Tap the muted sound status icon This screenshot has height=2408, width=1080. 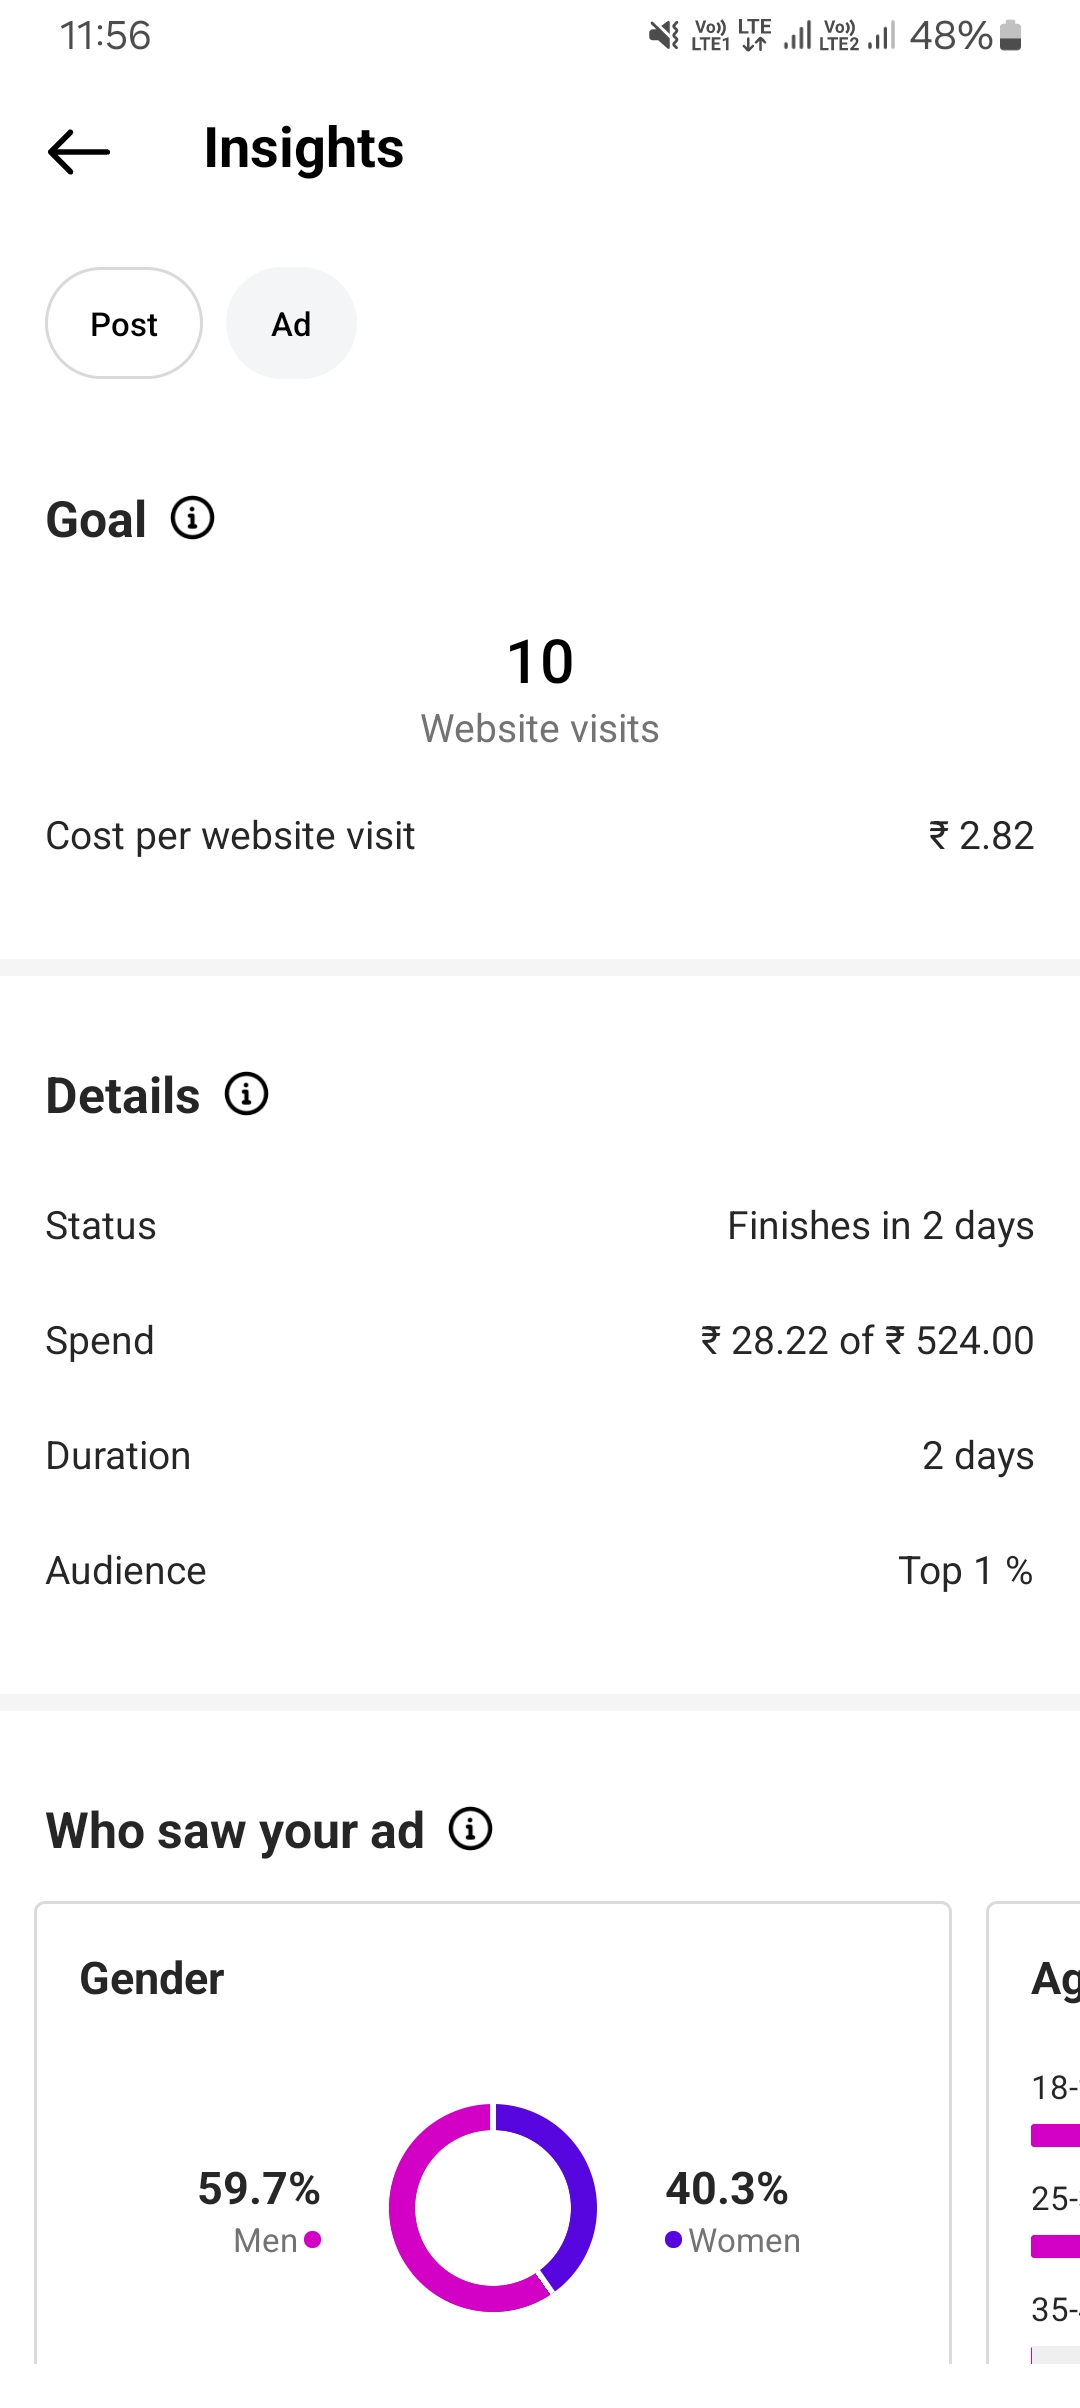tap(663, 36)
